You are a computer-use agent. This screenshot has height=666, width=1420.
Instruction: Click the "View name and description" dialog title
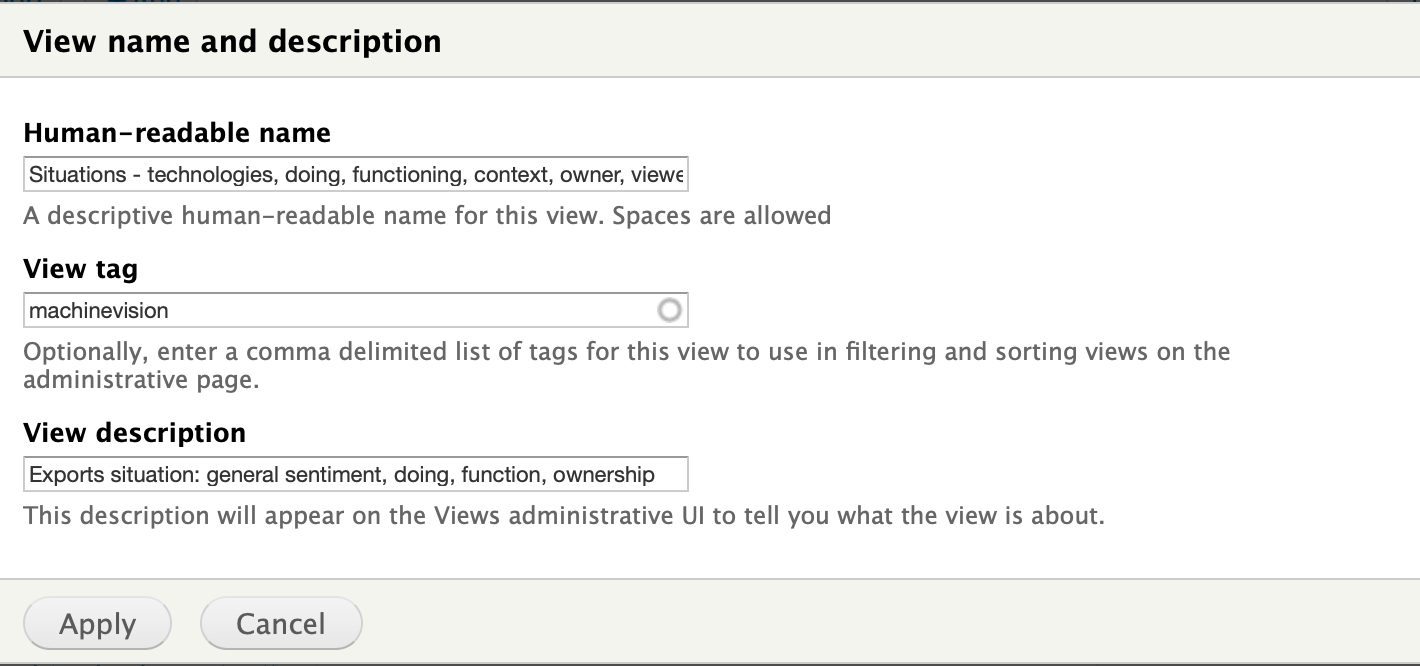click(232, 42)
